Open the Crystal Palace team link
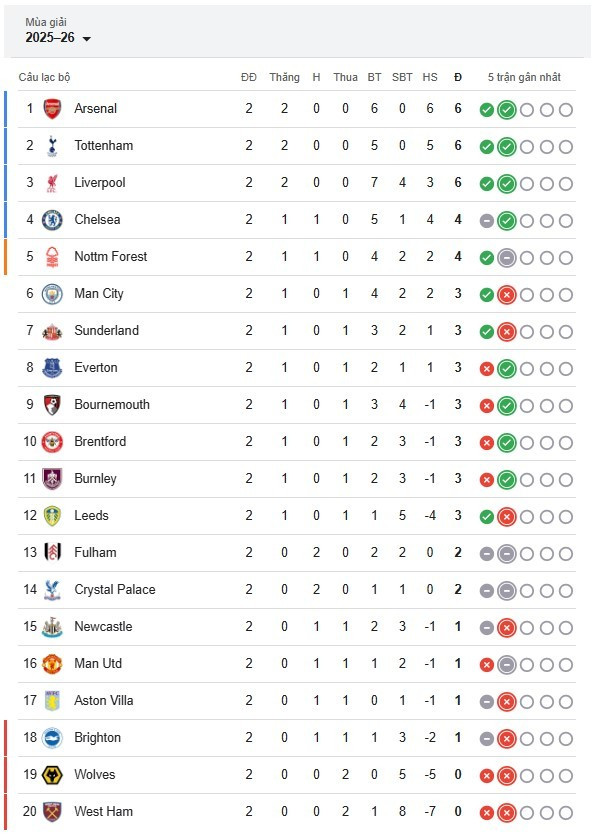Image resolution: width=596 pixels, height=835 pixels. point(115,590)
